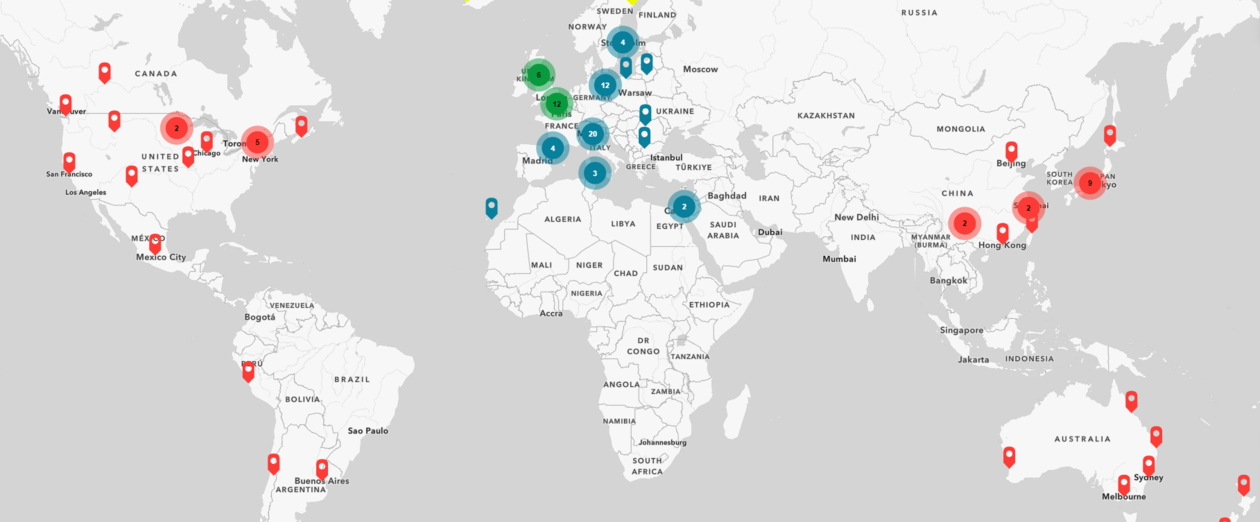Screen dimensions: 1260x522
Task: Select the red pin at Mexico City
Action: [x=155, y=243]
